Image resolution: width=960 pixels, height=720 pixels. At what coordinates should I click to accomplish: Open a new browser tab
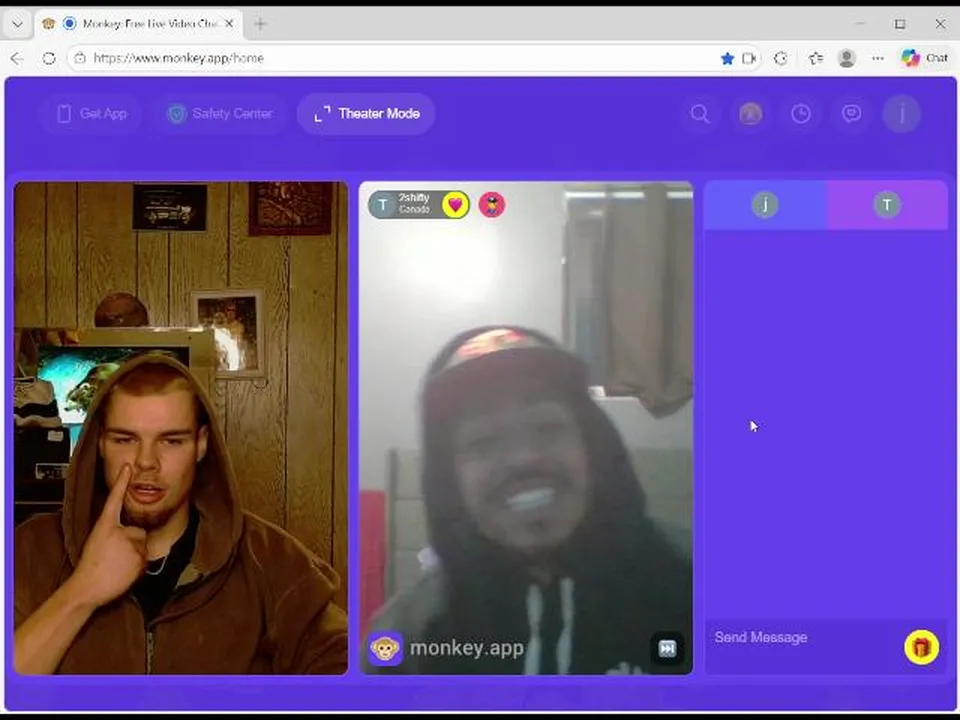pyautogui.click(x=260, y=24)
